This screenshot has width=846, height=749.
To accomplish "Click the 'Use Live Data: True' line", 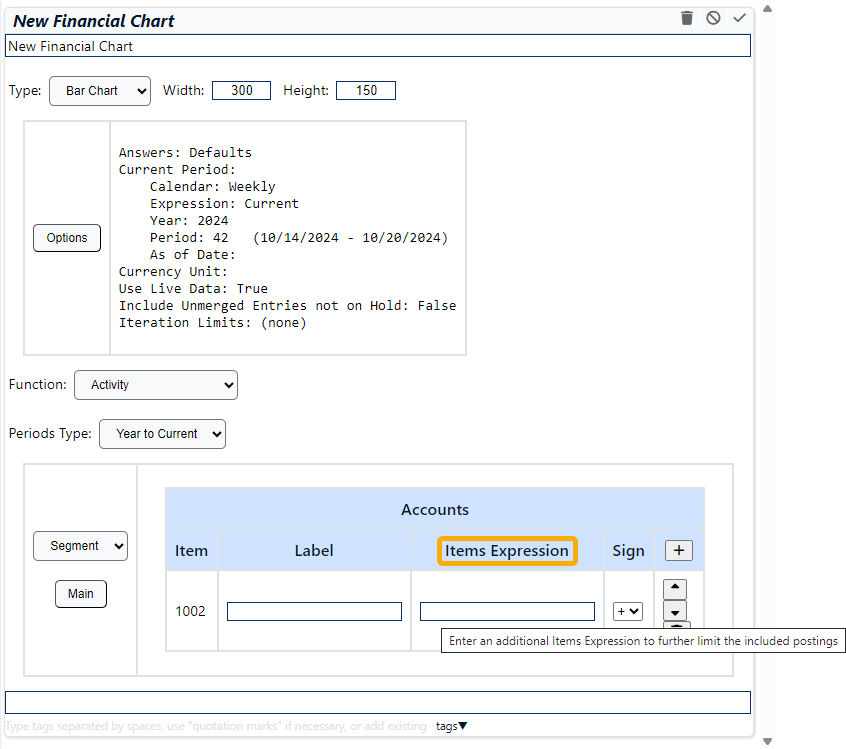I will point(193,289).
